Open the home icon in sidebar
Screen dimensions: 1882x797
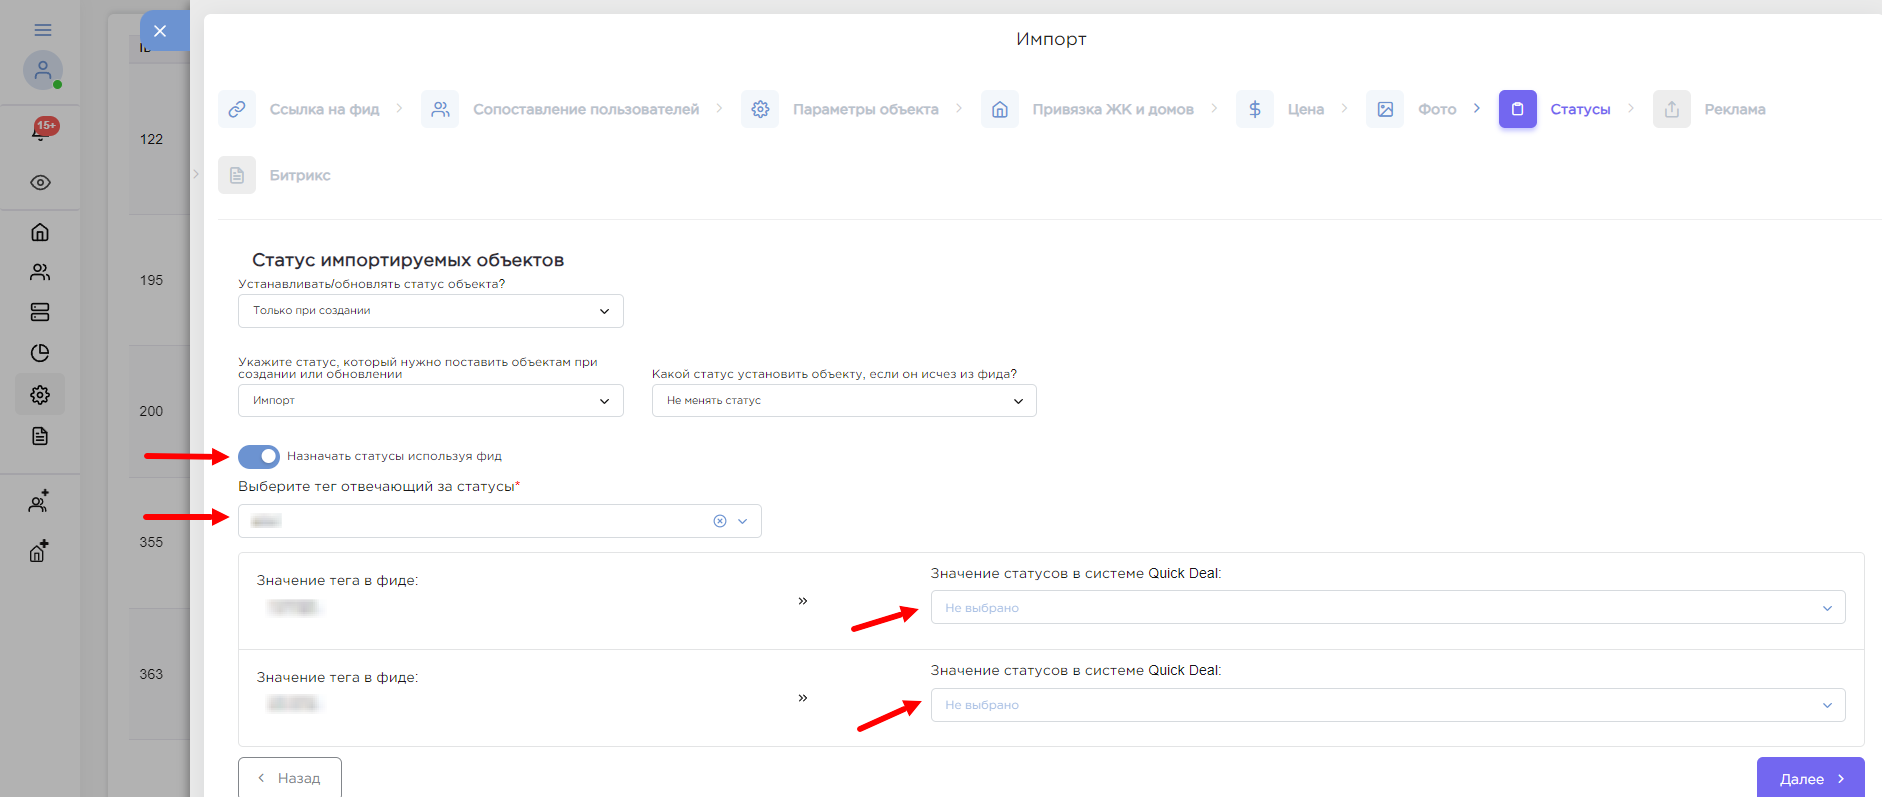[40, 232]
